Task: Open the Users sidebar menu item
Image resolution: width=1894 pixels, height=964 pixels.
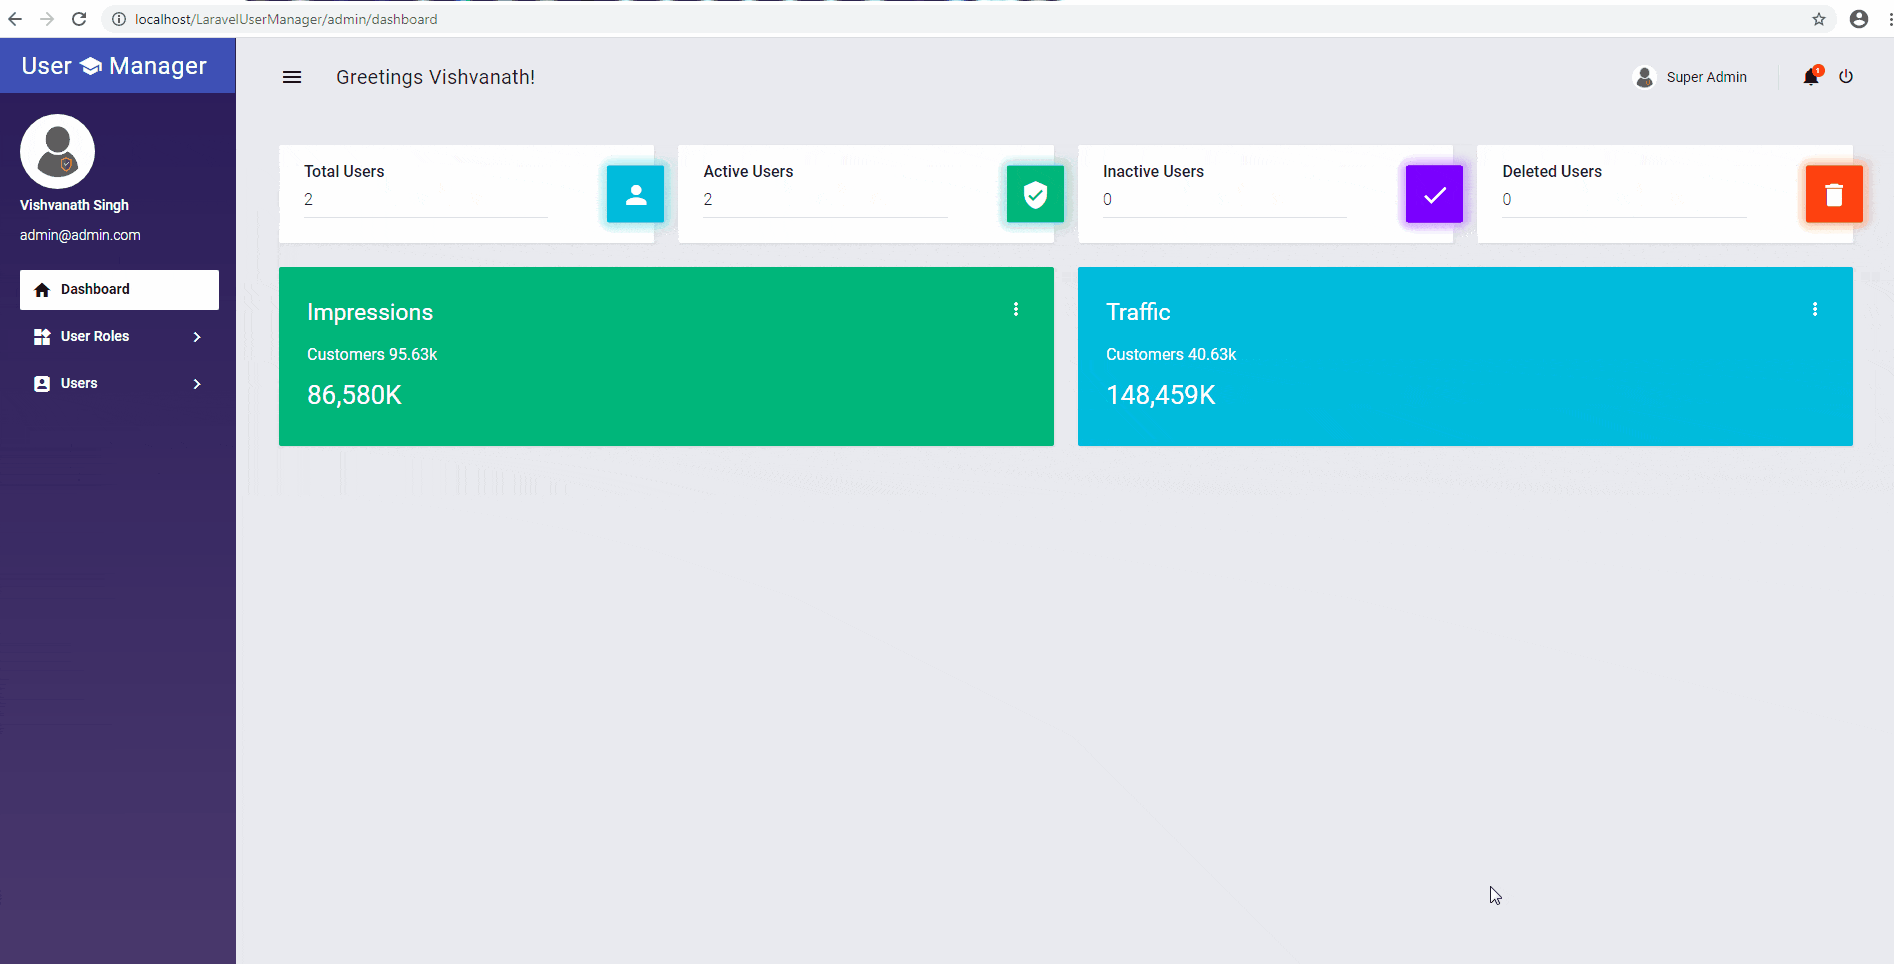Action: pyautogui.click(x=80, y=384)
